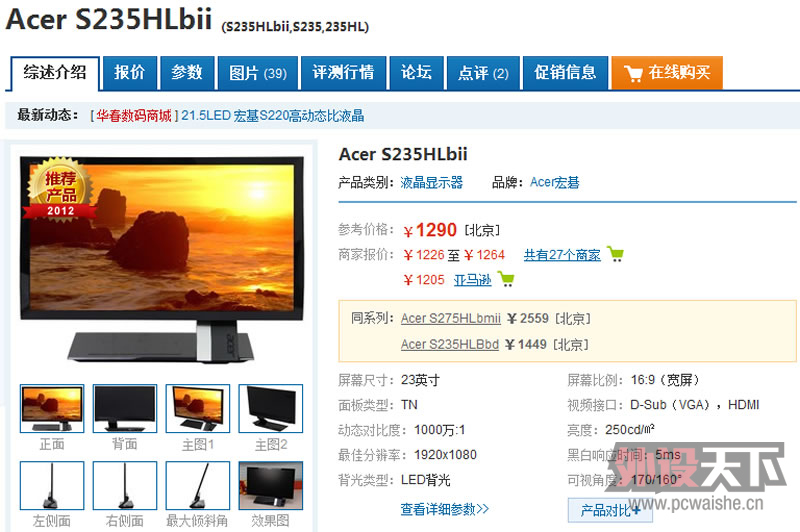Open the 点评 (2) tab

pos(483,72)
